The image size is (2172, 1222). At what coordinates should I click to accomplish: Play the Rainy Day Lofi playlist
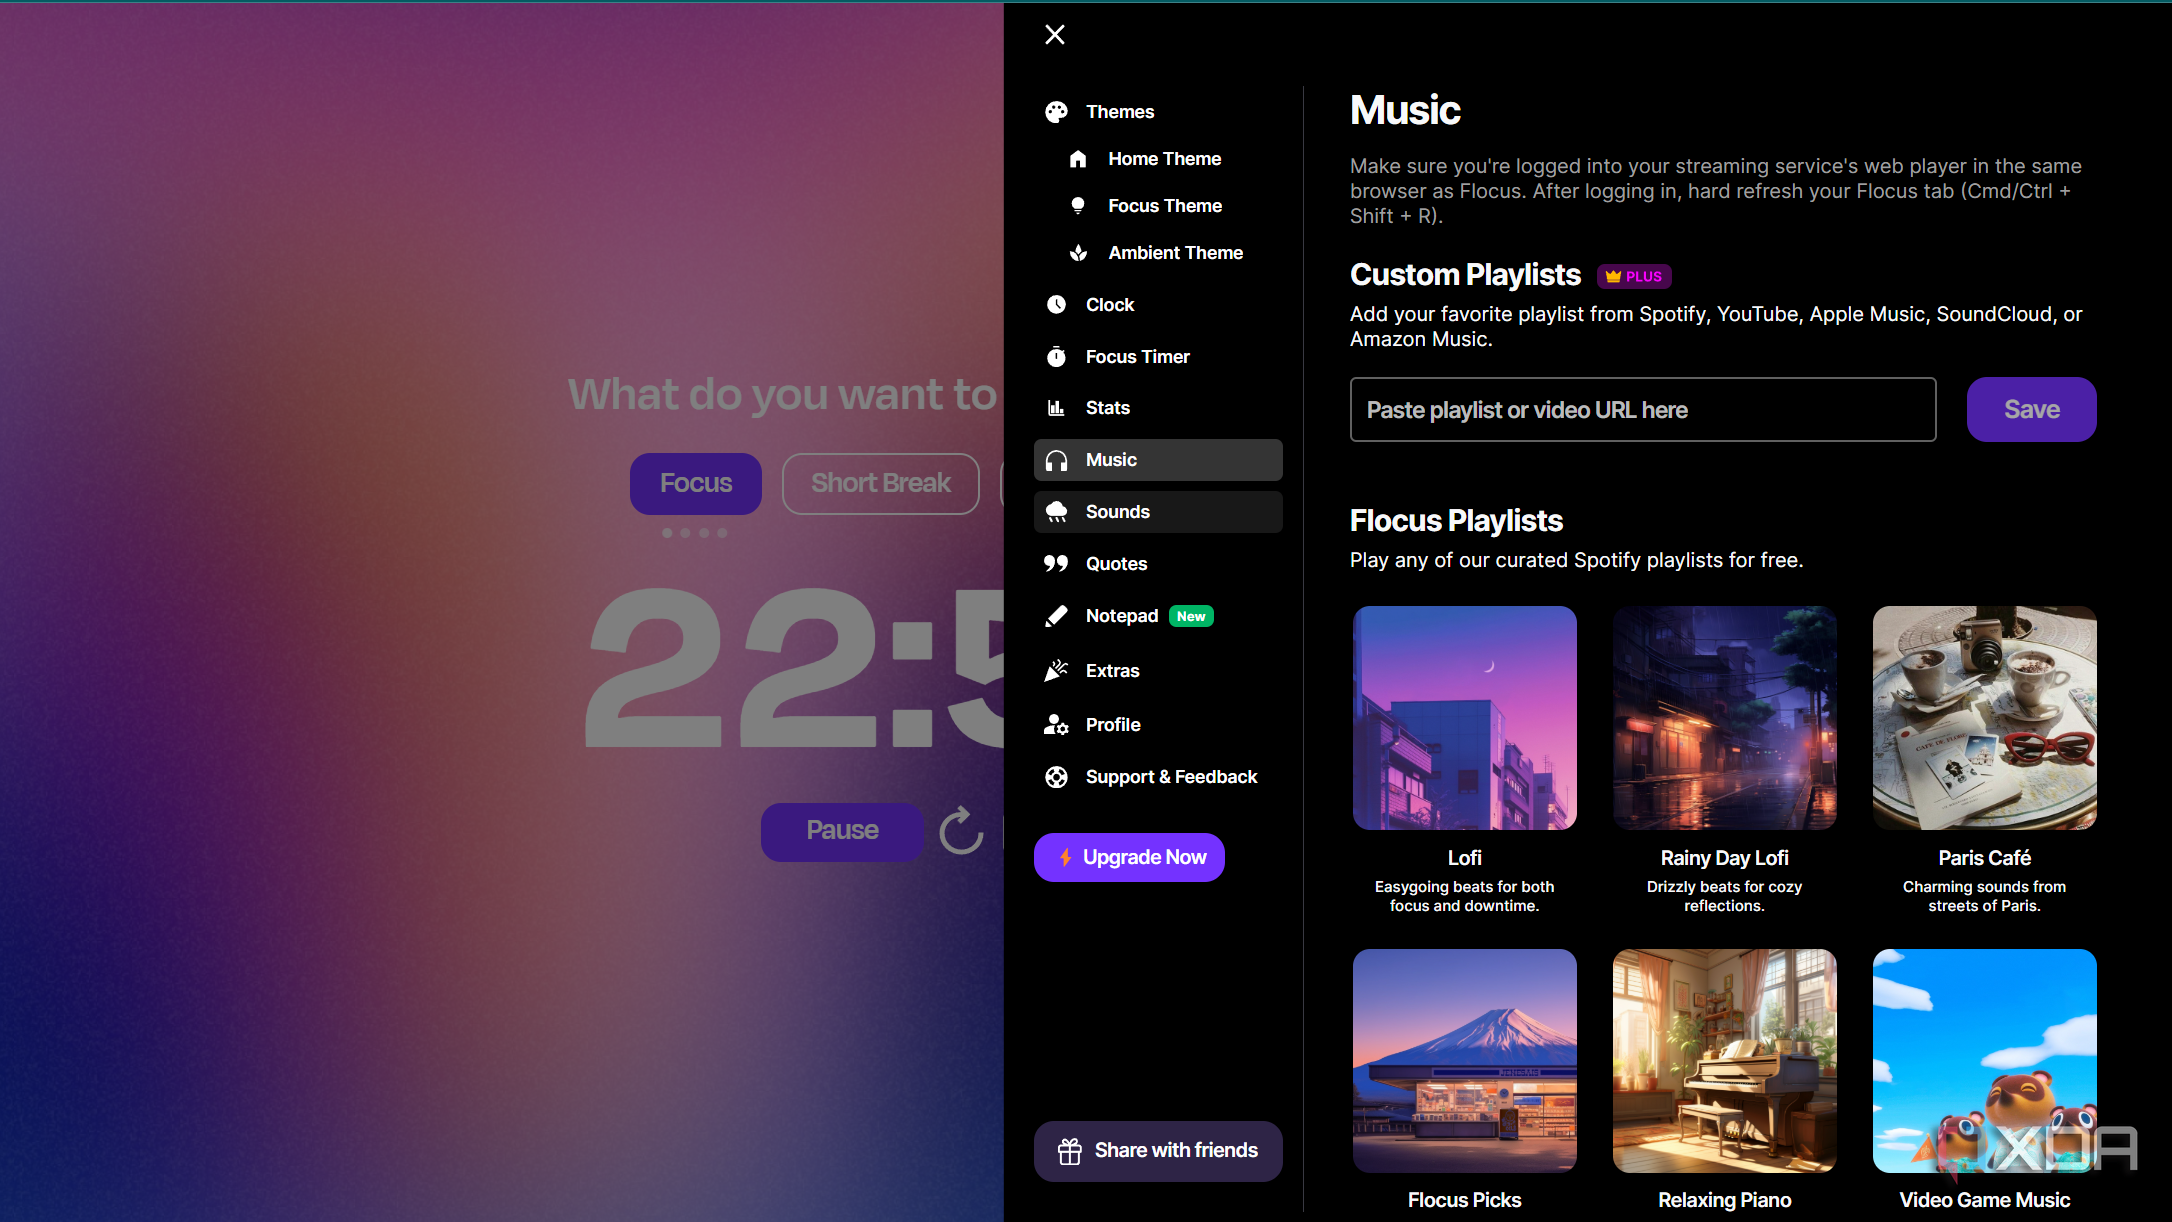(x=1724, y=718)
